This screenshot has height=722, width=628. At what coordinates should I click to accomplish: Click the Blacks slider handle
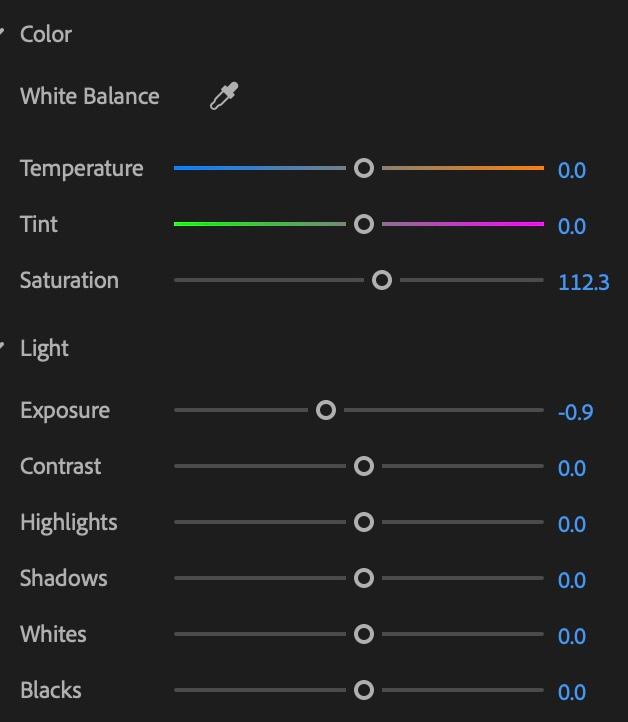[x=364, y=690]
